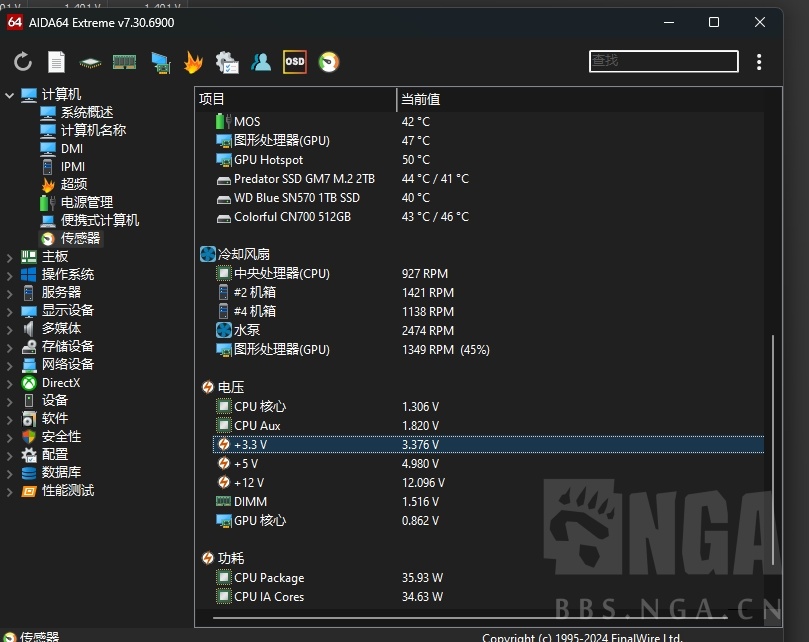Open the OSD panel icon
809x642 pixels.
coord(294,62)
